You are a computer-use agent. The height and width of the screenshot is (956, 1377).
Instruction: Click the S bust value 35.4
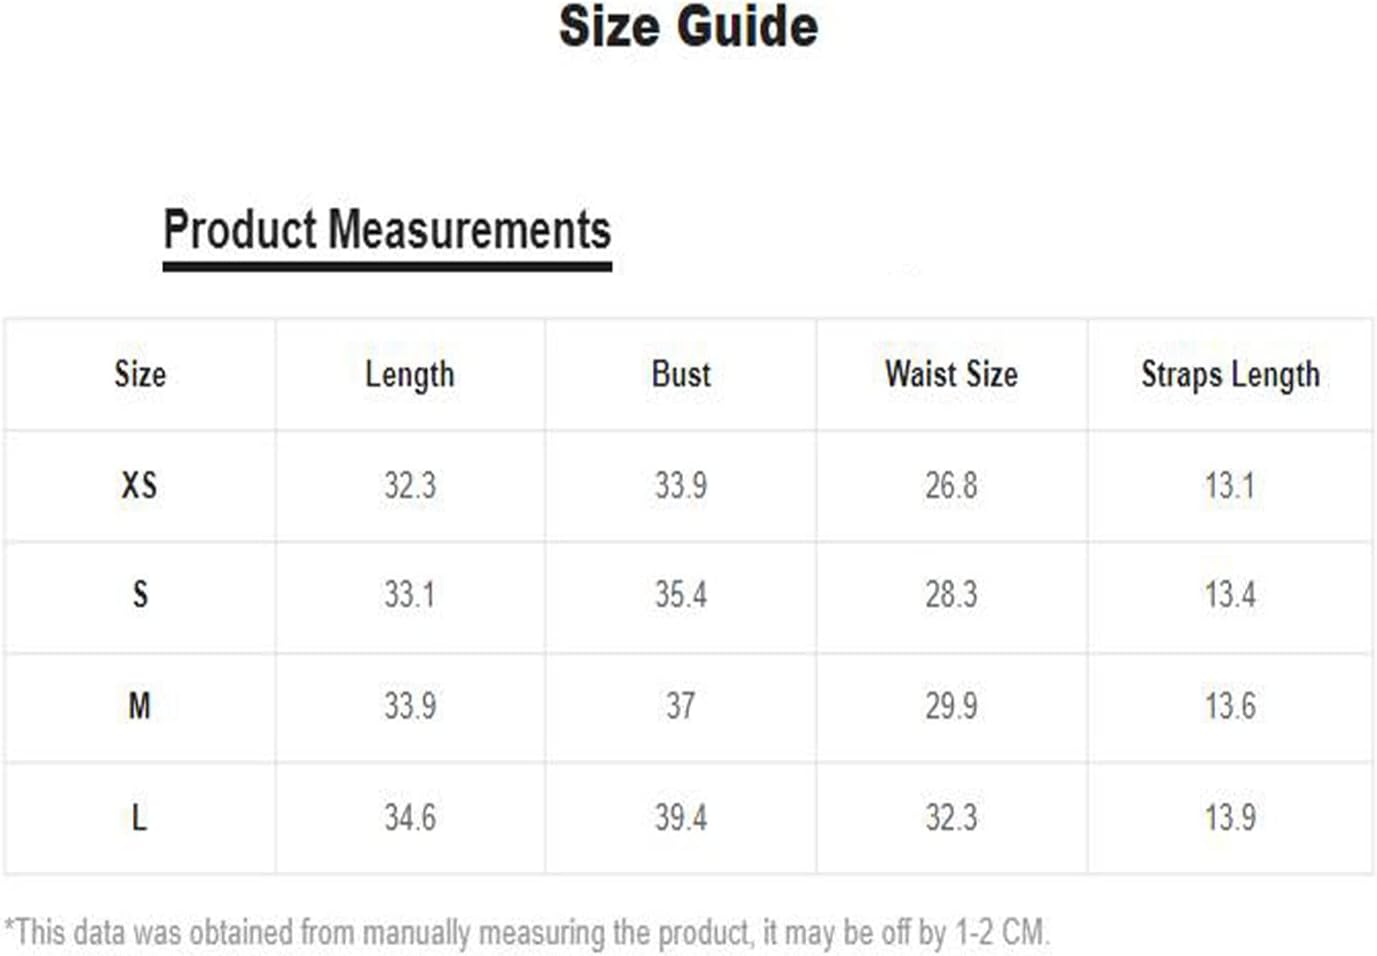[x=681, y=595]
